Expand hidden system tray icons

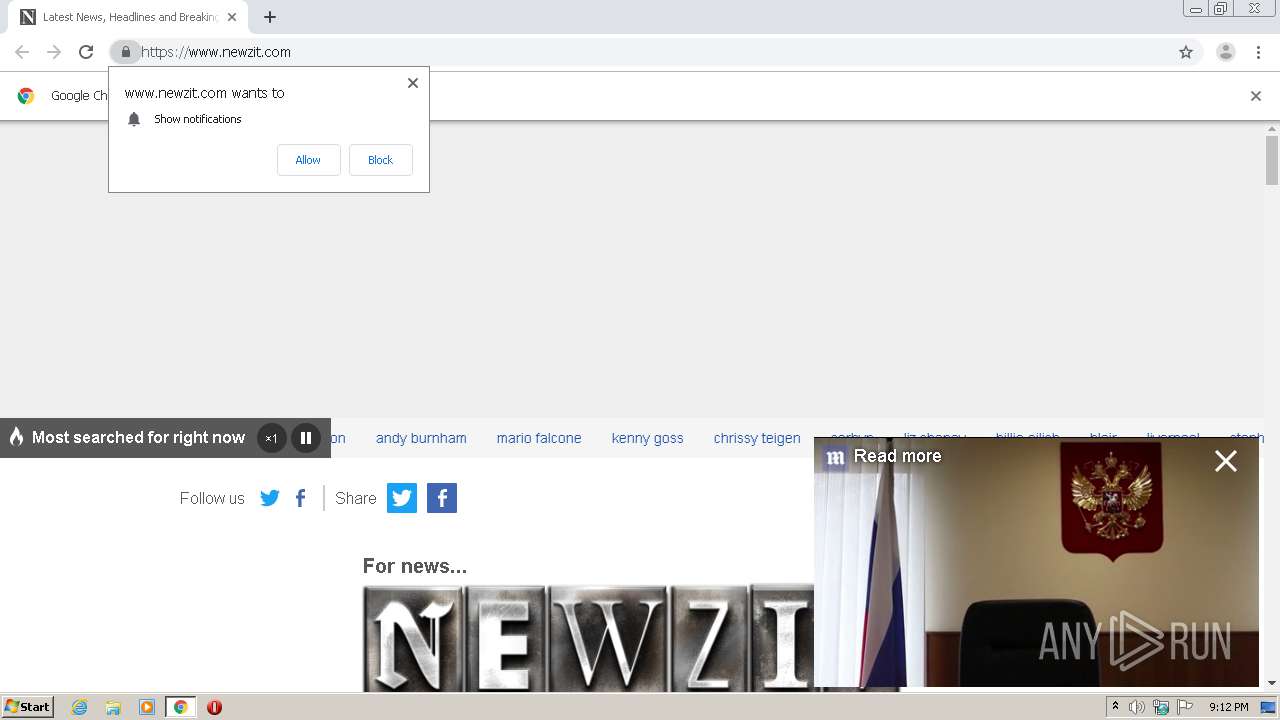(1115, 707)
